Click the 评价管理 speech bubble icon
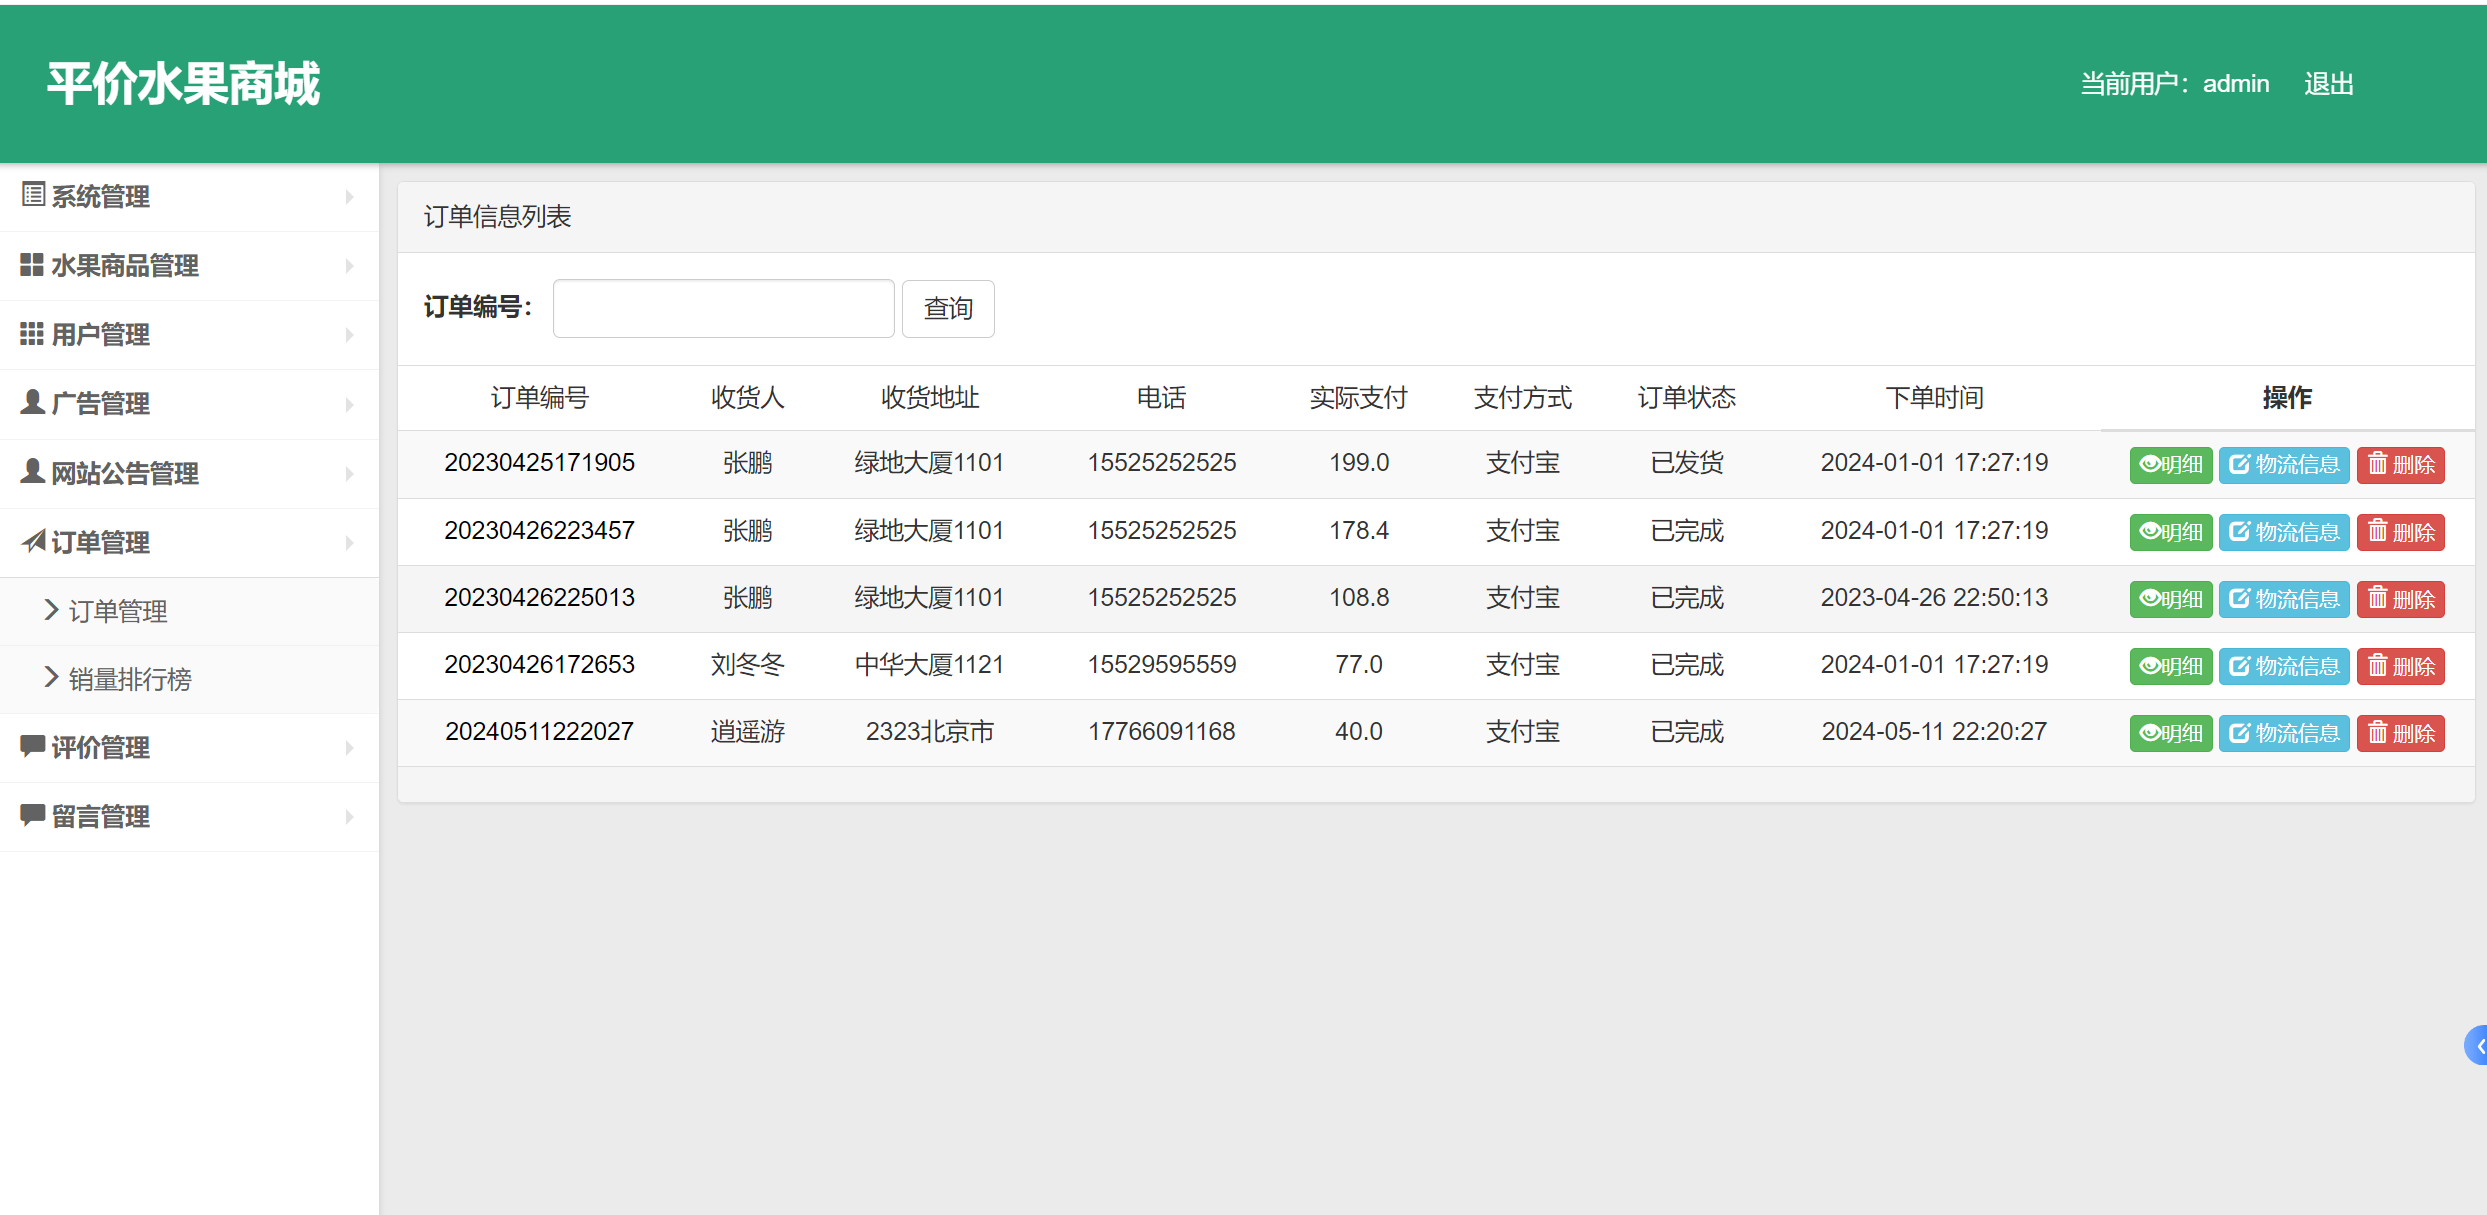Viewport: 2487px width, 1215px height. [x=32, y=746]
